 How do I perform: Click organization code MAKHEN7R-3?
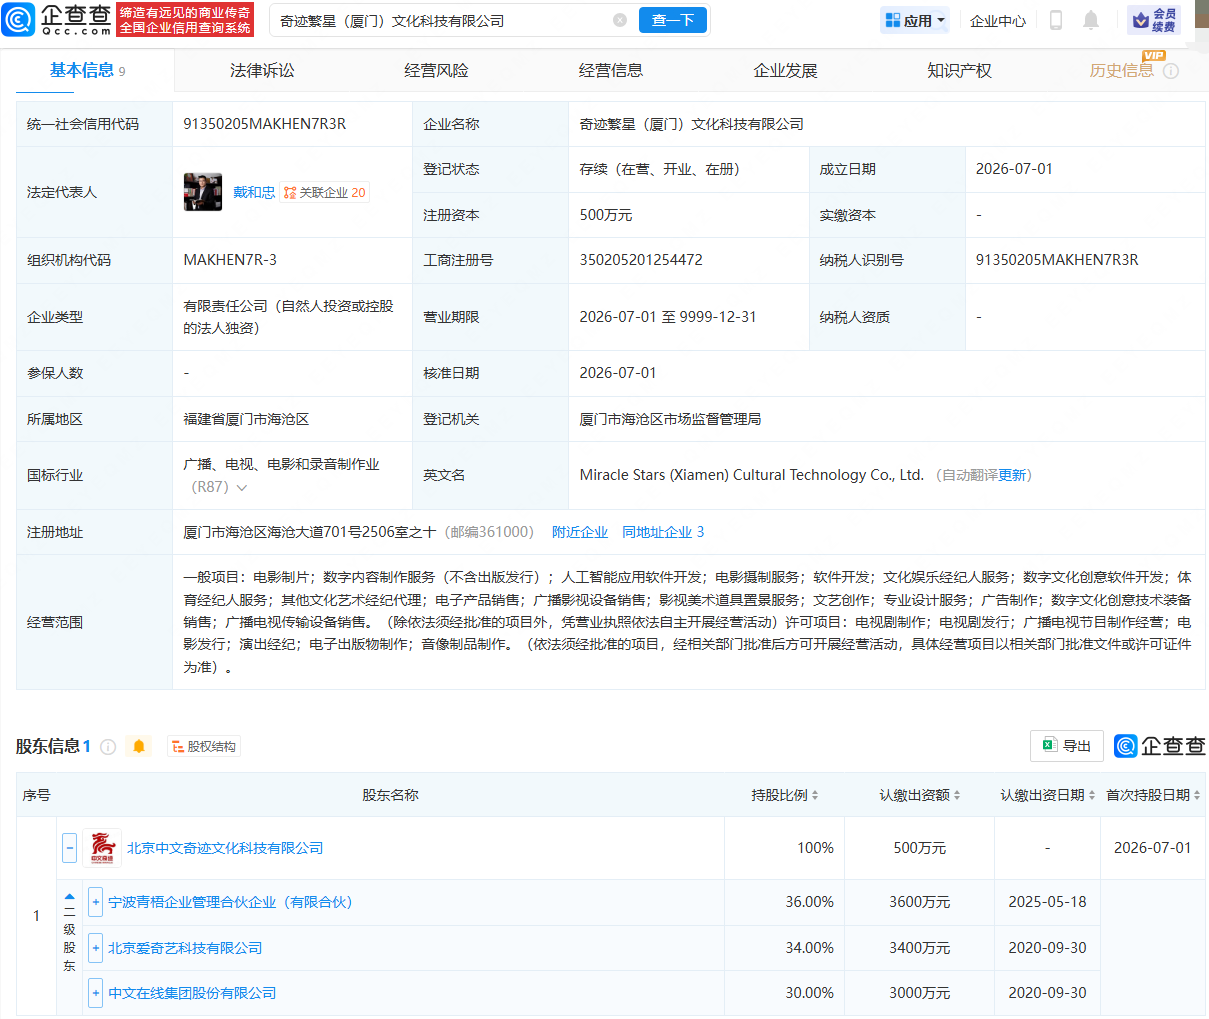coord(230,260)
